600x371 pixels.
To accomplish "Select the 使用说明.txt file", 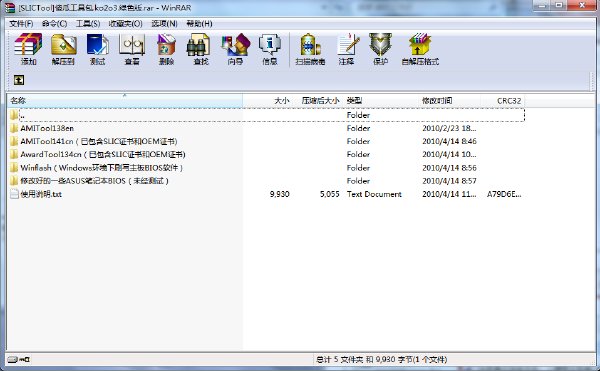I will 41,194.
